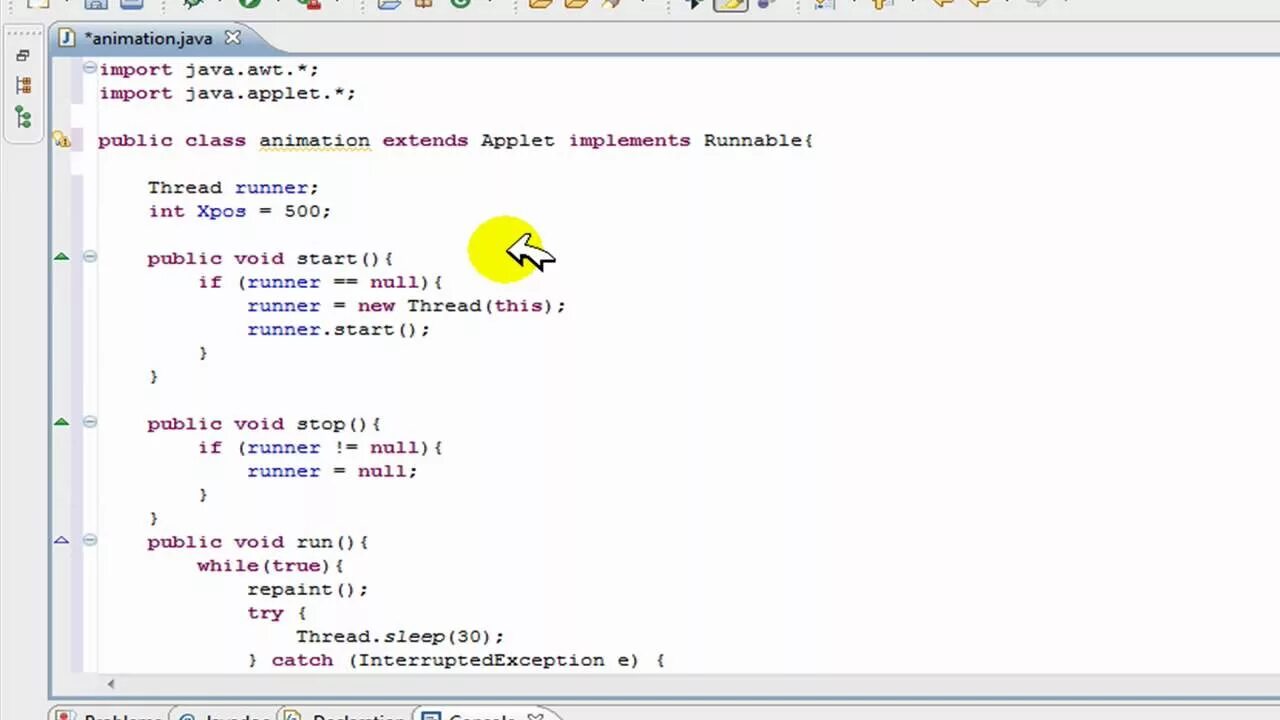Click the implements marker beside run() method
Viewport: 1280px width, 720px height.
click(x=61, y=540)
